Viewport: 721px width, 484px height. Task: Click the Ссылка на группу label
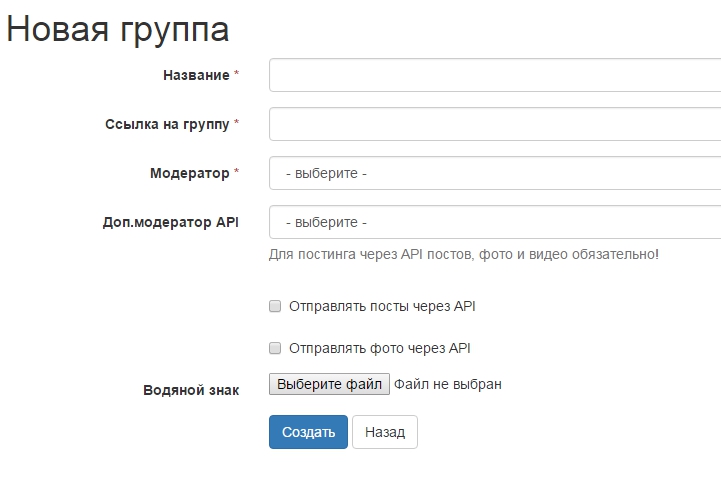pos(167,124)
